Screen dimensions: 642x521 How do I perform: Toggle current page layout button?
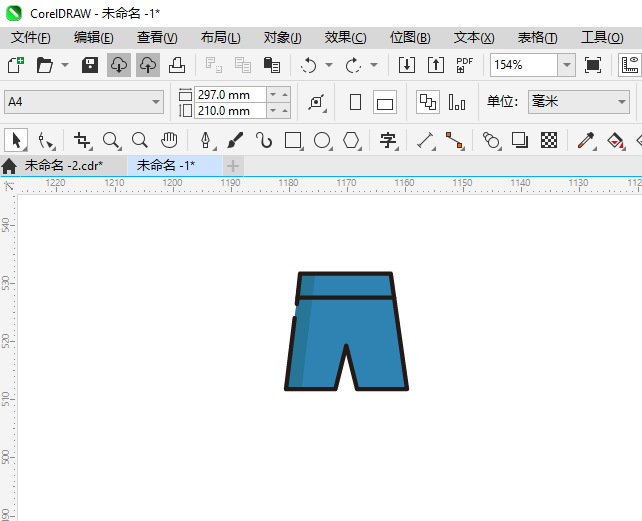pos(457,102)
